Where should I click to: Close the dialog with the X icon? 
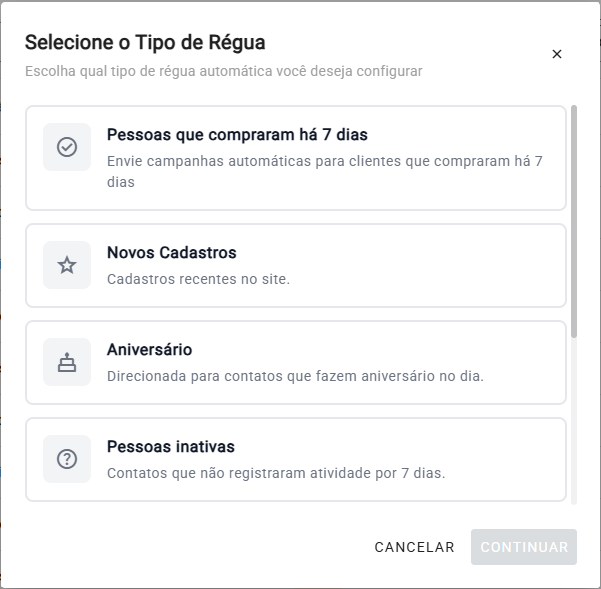(557, 54)
